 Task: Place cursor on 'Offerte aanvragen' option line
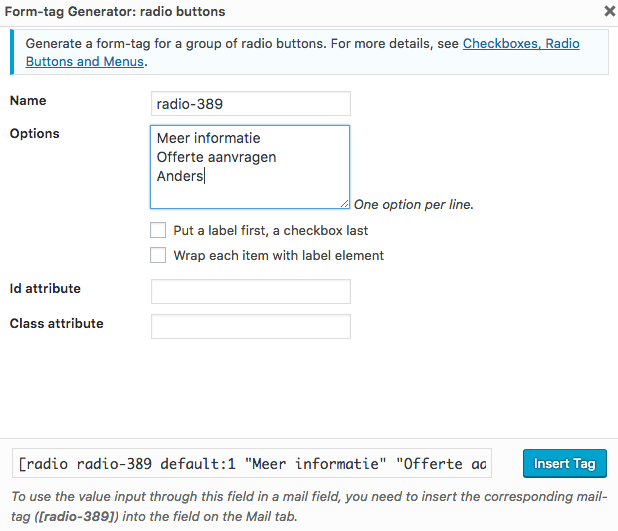tap(216, 157)
